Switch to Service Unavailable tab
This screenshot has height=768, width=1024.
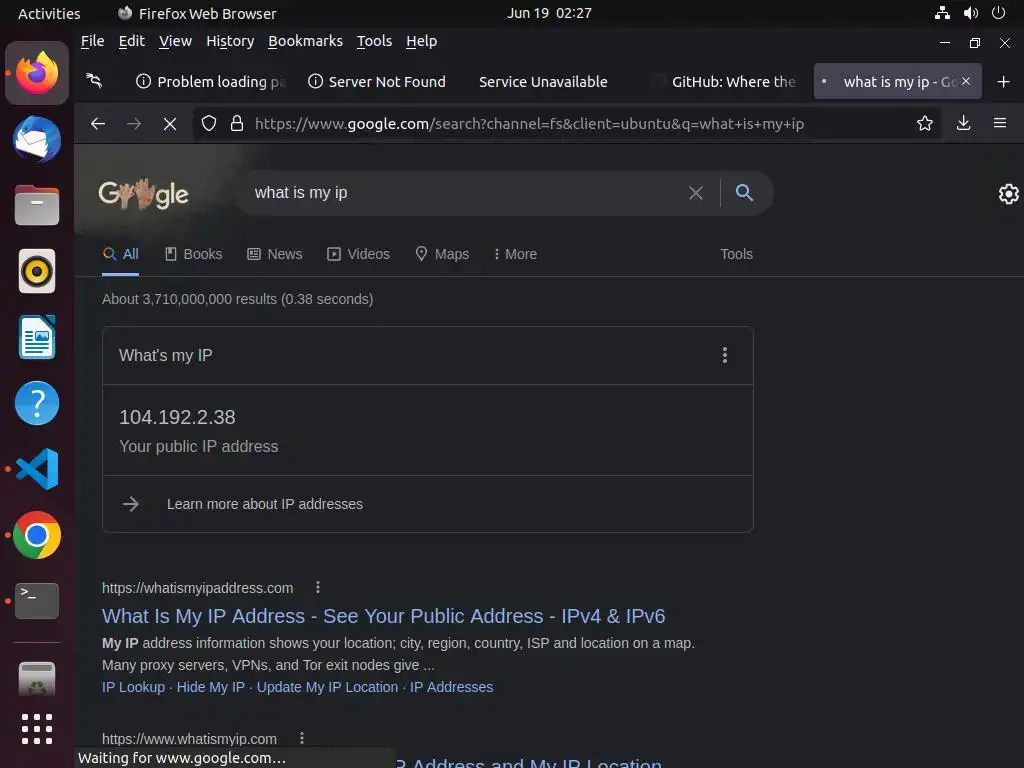(x=543, y=82)
